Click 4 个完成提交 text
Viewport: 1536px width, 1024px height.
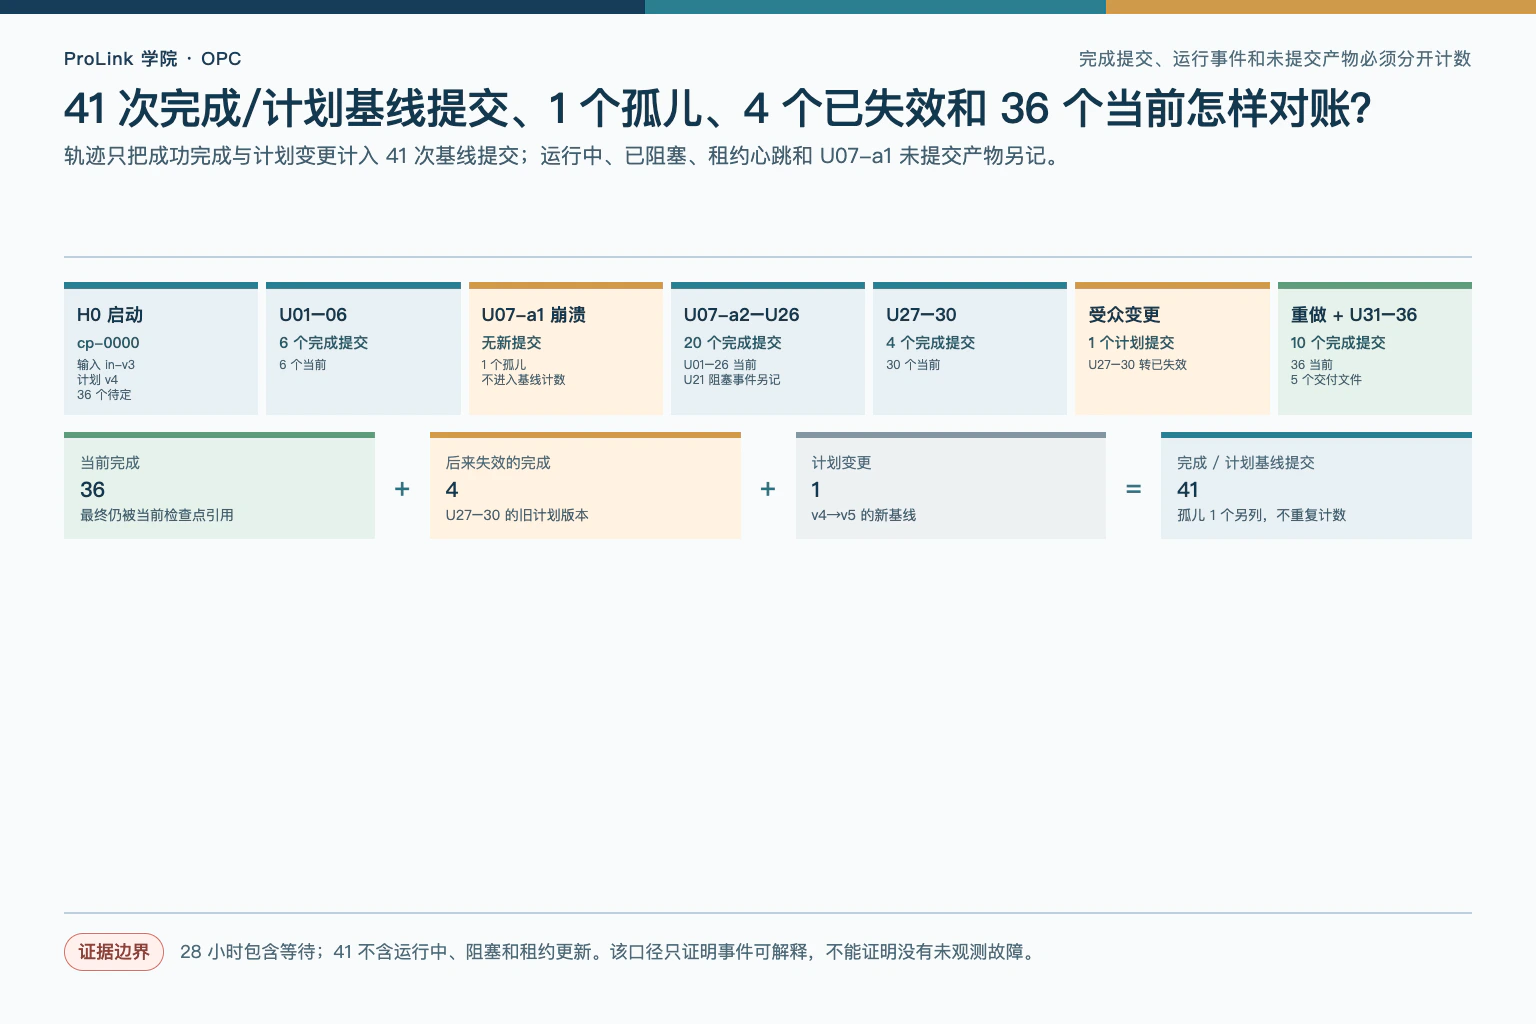coord(930,343)
